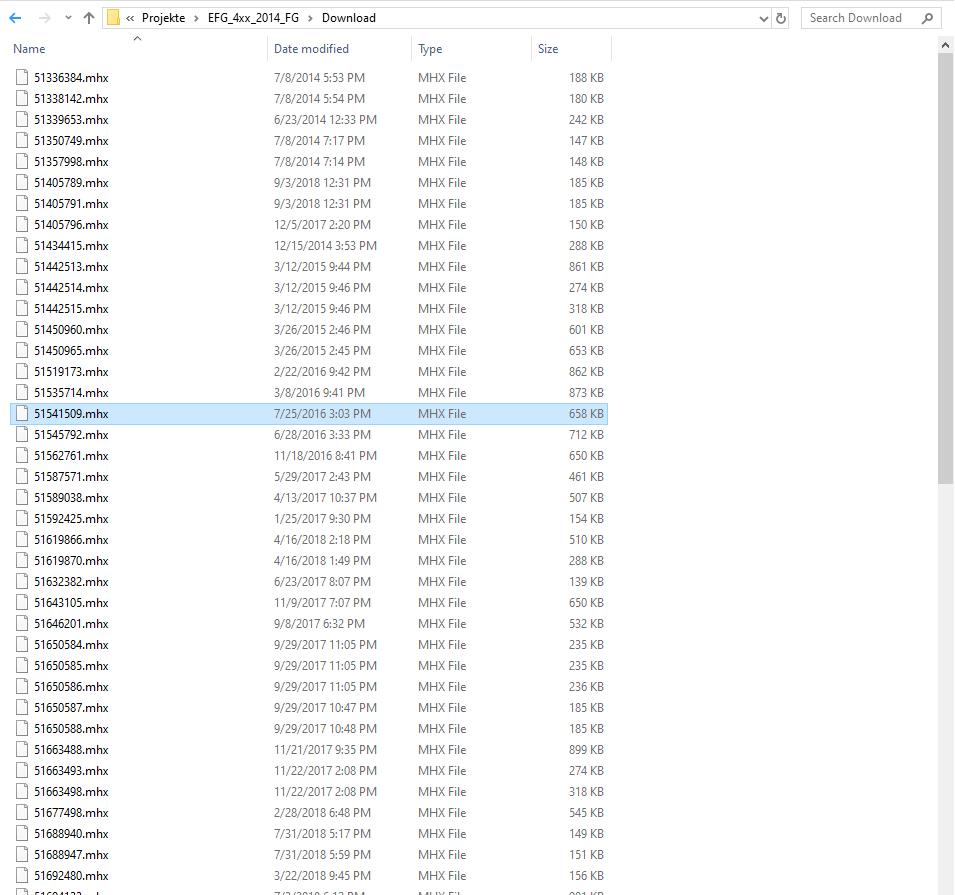The width and height of the screenshot is (955, 895).
Task: Open the recent locations dropdown arrow
Action: click(x=68, y=18)
